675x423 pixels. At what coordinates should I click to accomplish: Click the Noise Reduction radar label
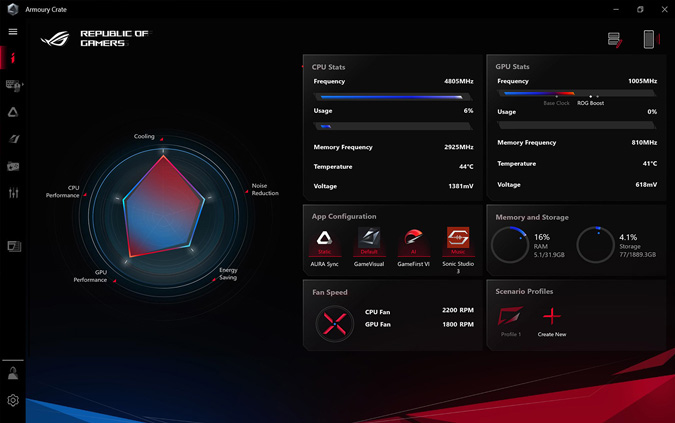[265, 189]
